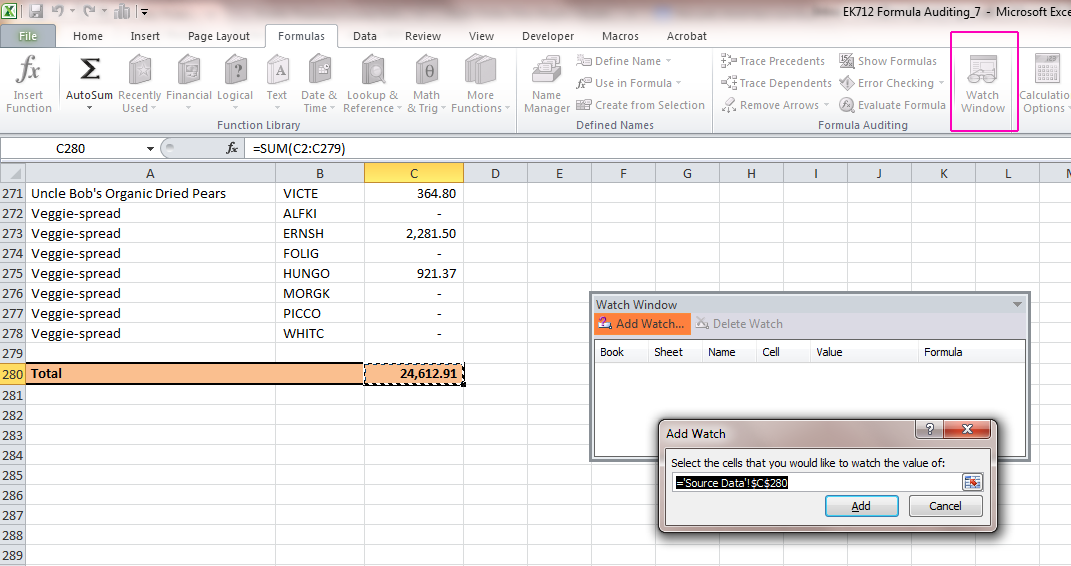Switch to the Home tab

coord(88,36)
